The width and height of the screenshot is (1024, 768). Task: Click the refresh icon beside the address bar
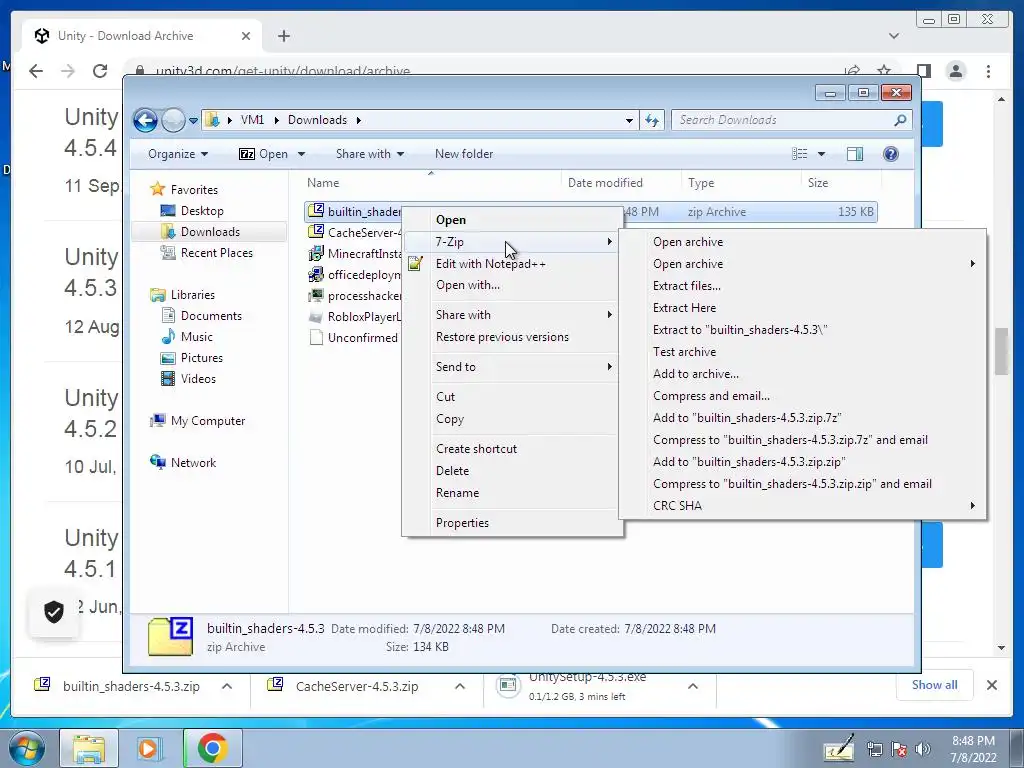(x=652, y=120)
